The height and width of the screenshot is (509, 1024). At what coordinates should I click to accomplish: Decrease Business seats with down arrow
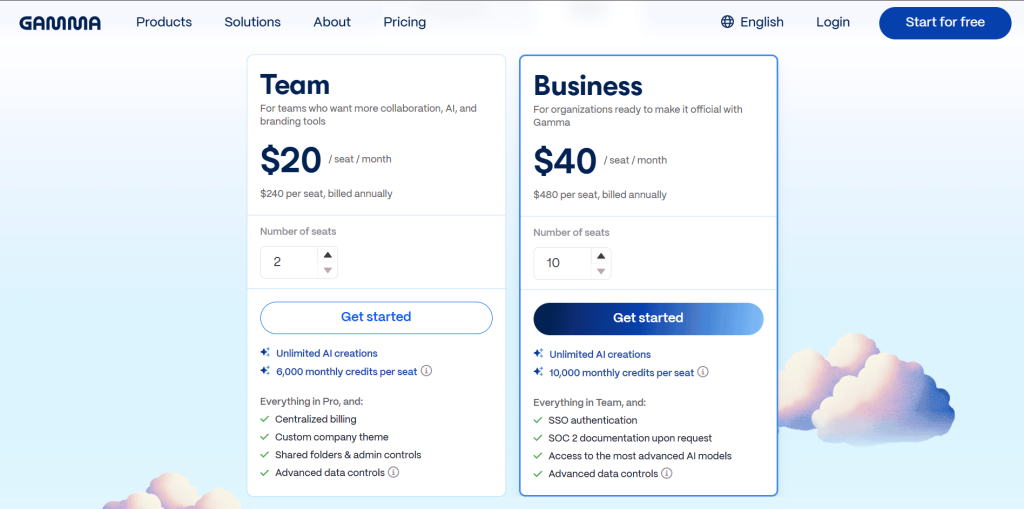click(601, 271)
